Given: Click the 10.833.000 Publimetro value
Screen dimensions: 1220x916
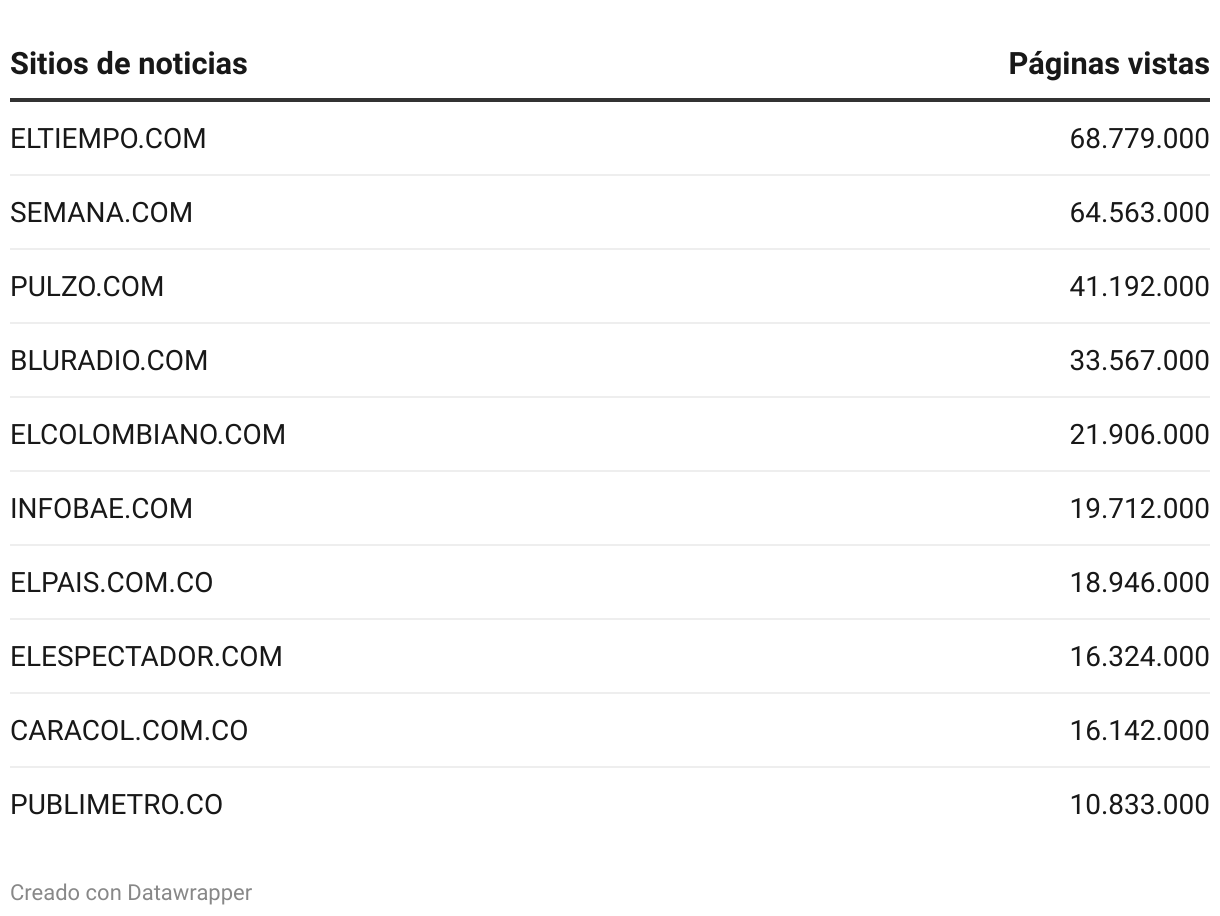Looking at the screenshot, I should [1139, 805].
